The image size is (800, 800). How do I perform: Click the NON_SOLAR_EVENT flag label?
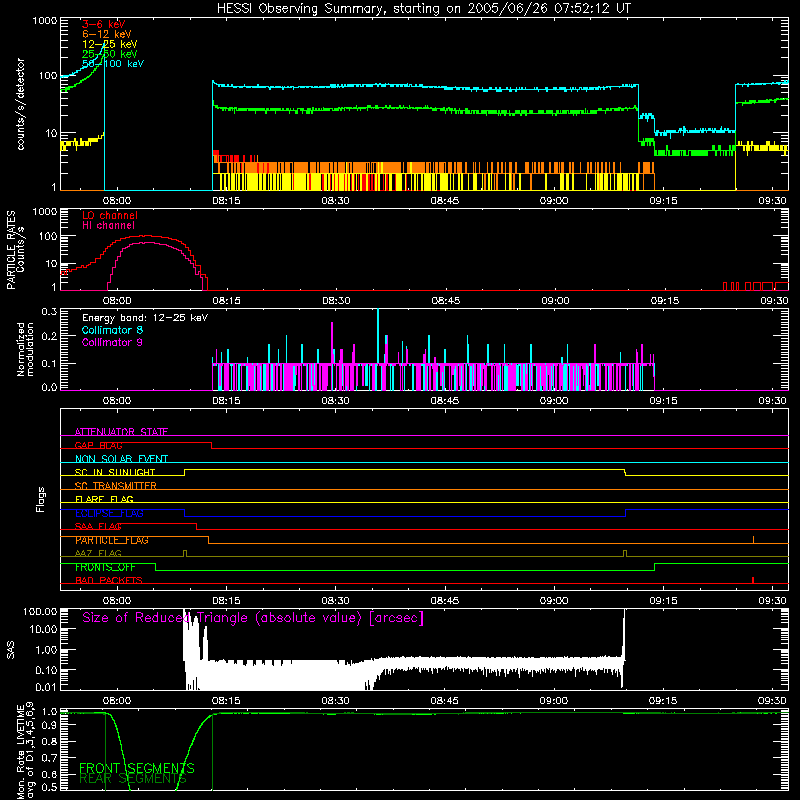(121, 459)
